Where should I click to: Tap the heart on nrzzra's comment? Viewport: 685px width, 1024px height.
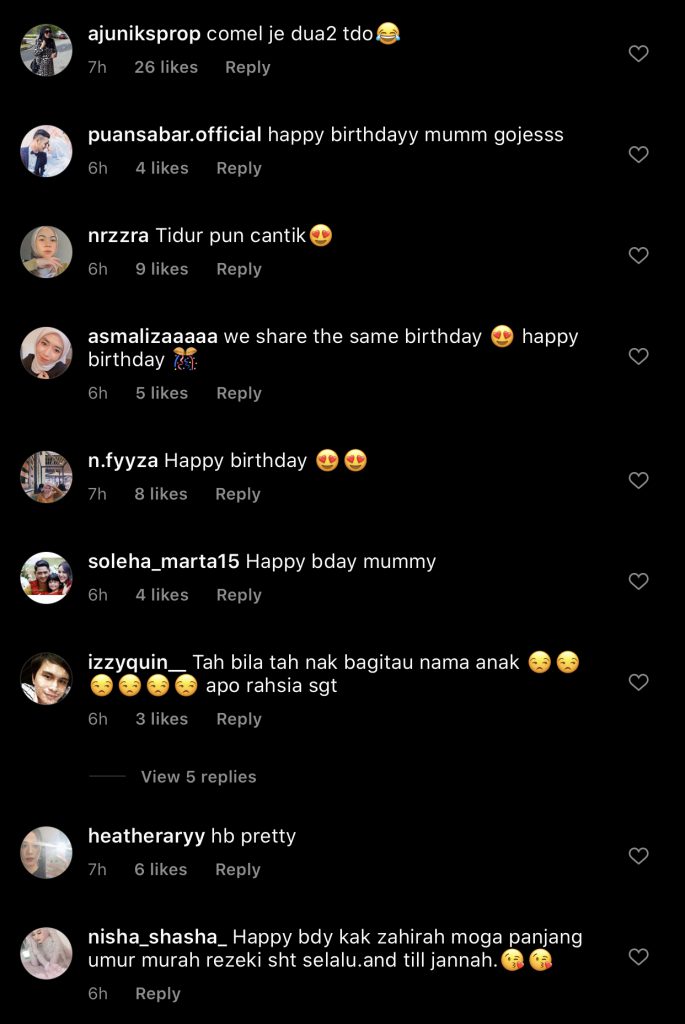[638, 256]
